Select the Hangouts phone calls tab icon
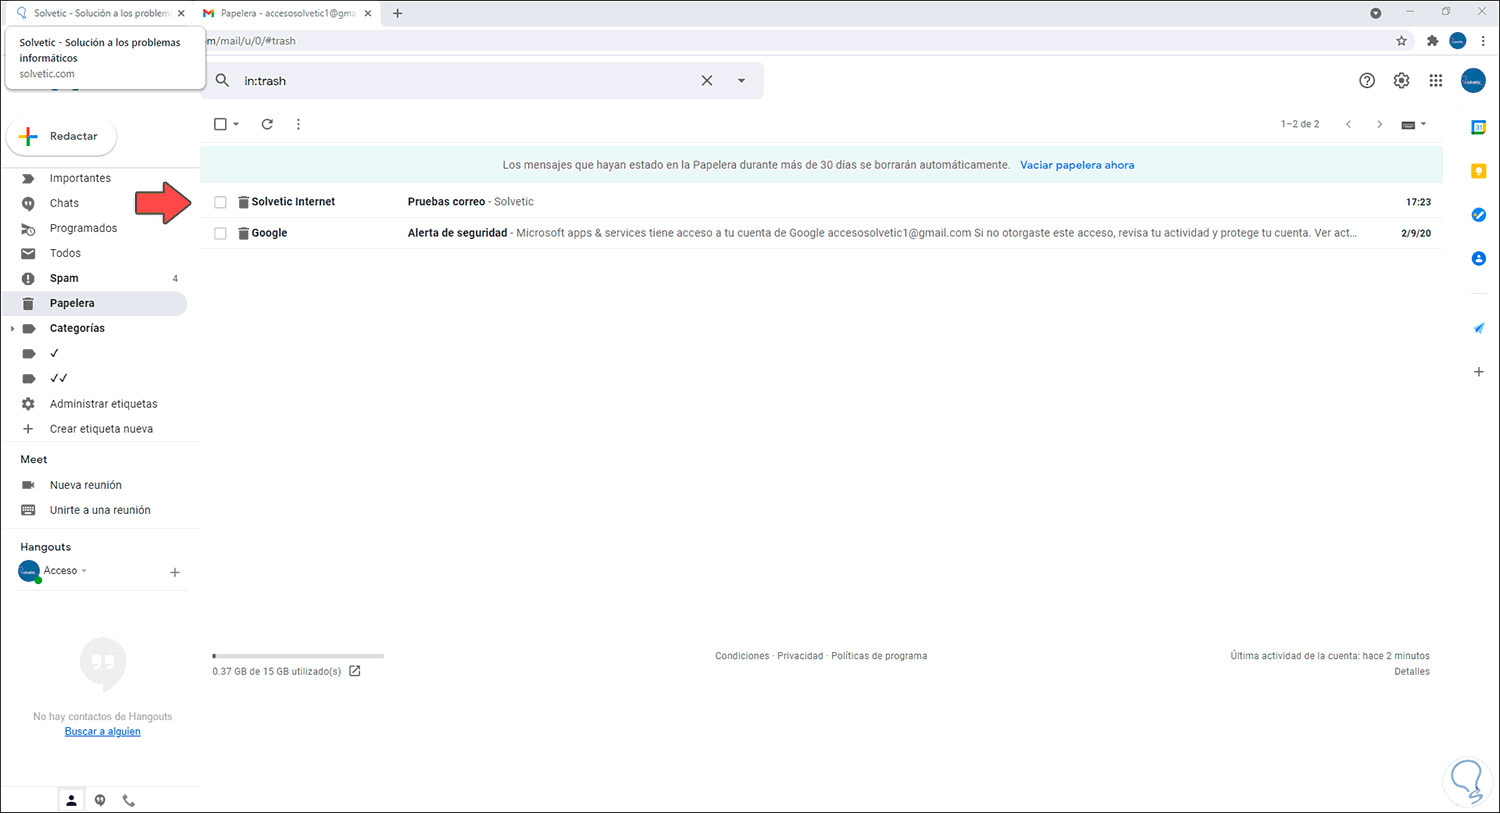 (x=128, y=800)
